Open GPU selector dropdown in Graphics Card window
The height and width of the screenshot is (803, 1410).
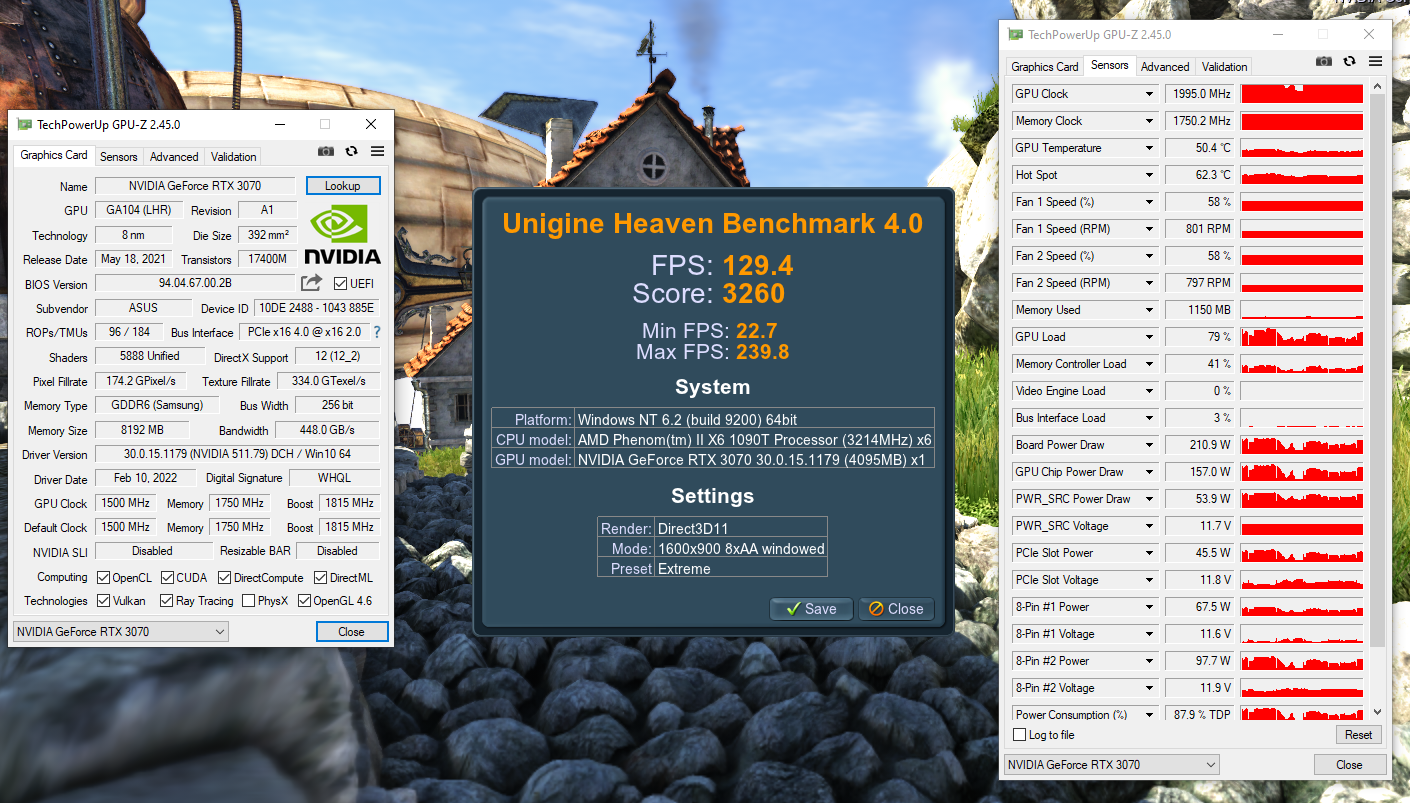point(120,632)
